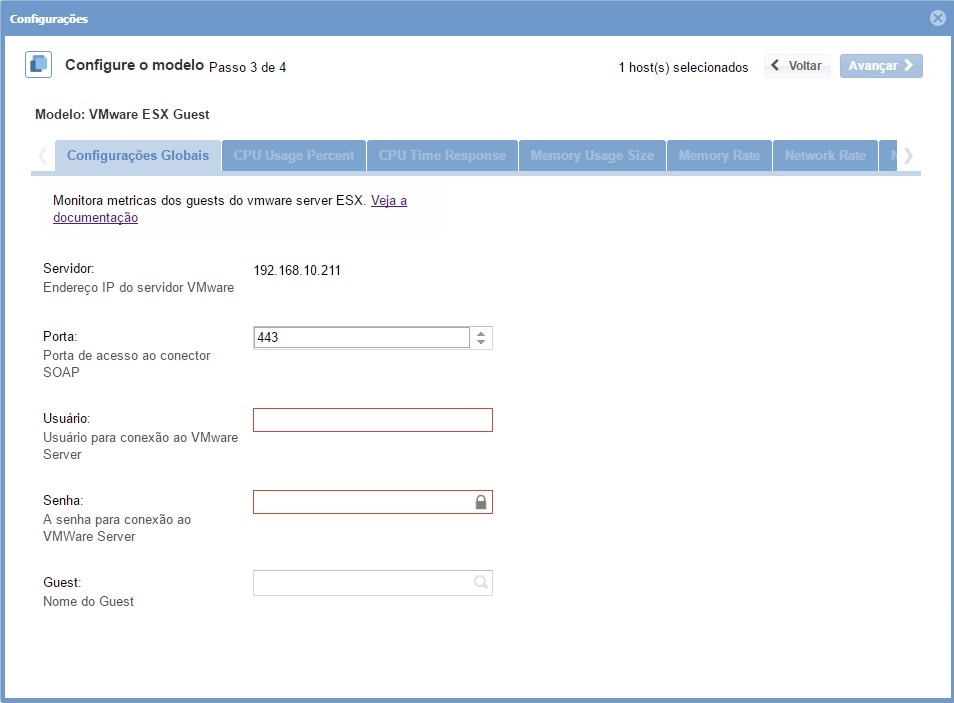Select the Configurações Globais tab
The height and width of the screenshot is (703, 954).
pyautogui.click(x=138, y=156)
